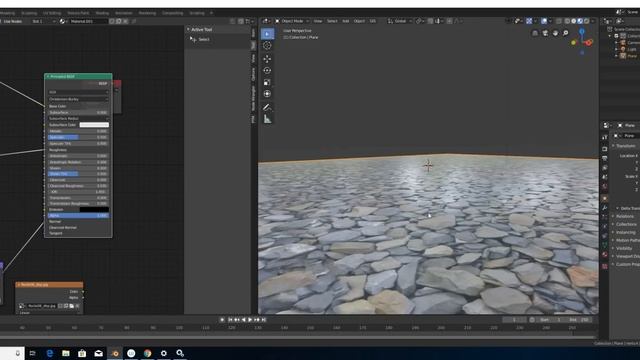
Task: Click the perspective/orthographic switch gizmo
Action: [535, 33]
